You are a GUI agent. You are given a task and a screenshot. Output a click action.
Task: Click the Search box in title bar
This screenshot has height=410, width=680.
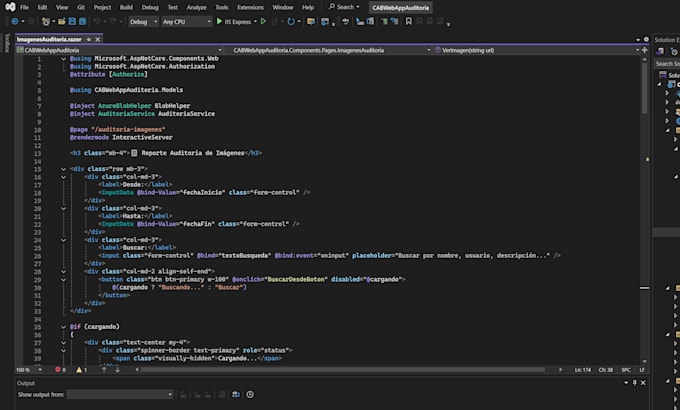[x=344, y=7]
